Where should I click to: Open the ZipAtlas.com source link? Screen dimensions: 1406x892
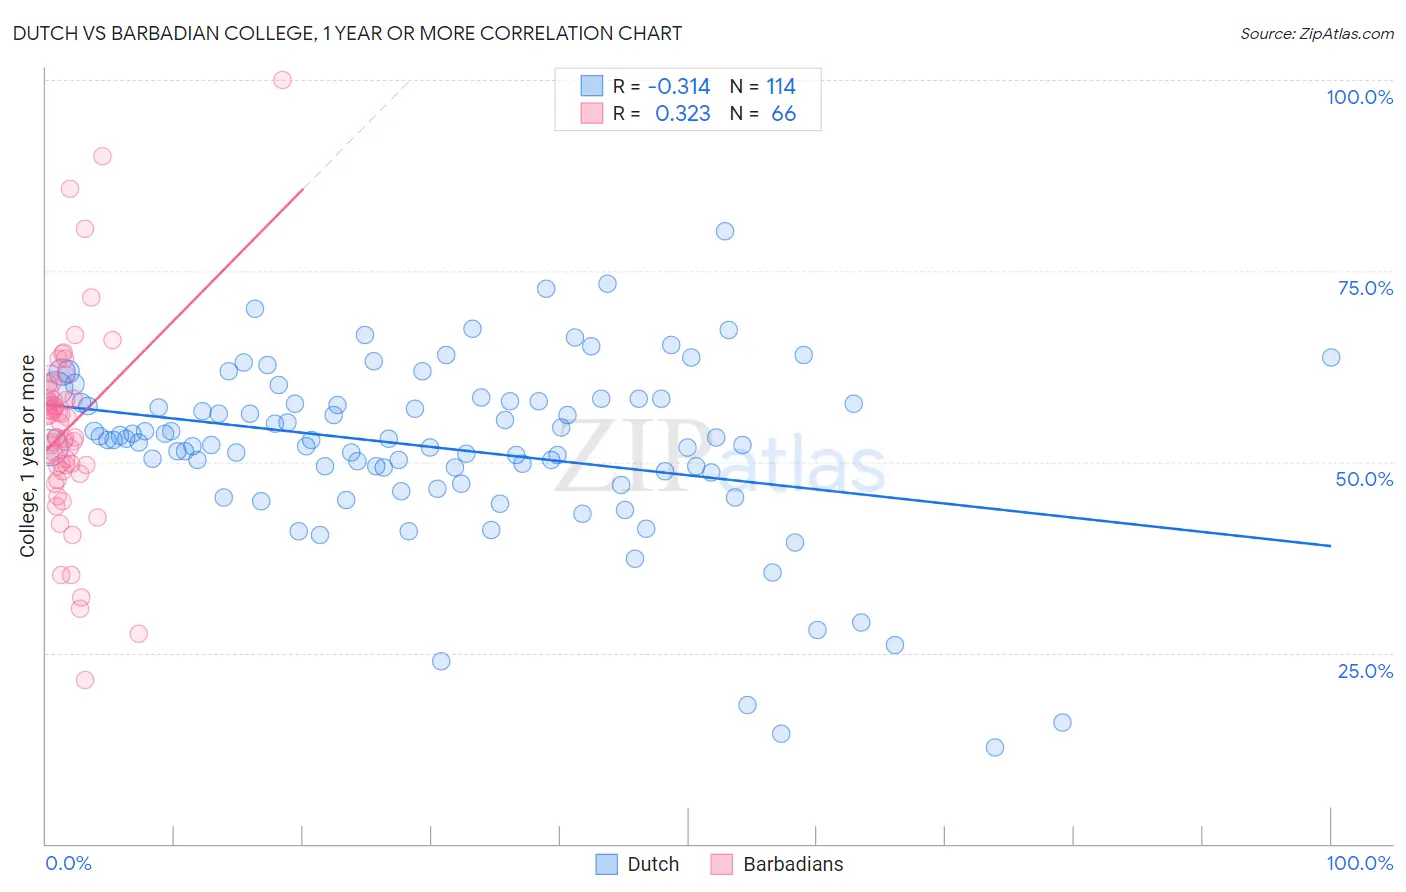(1317, 33)
